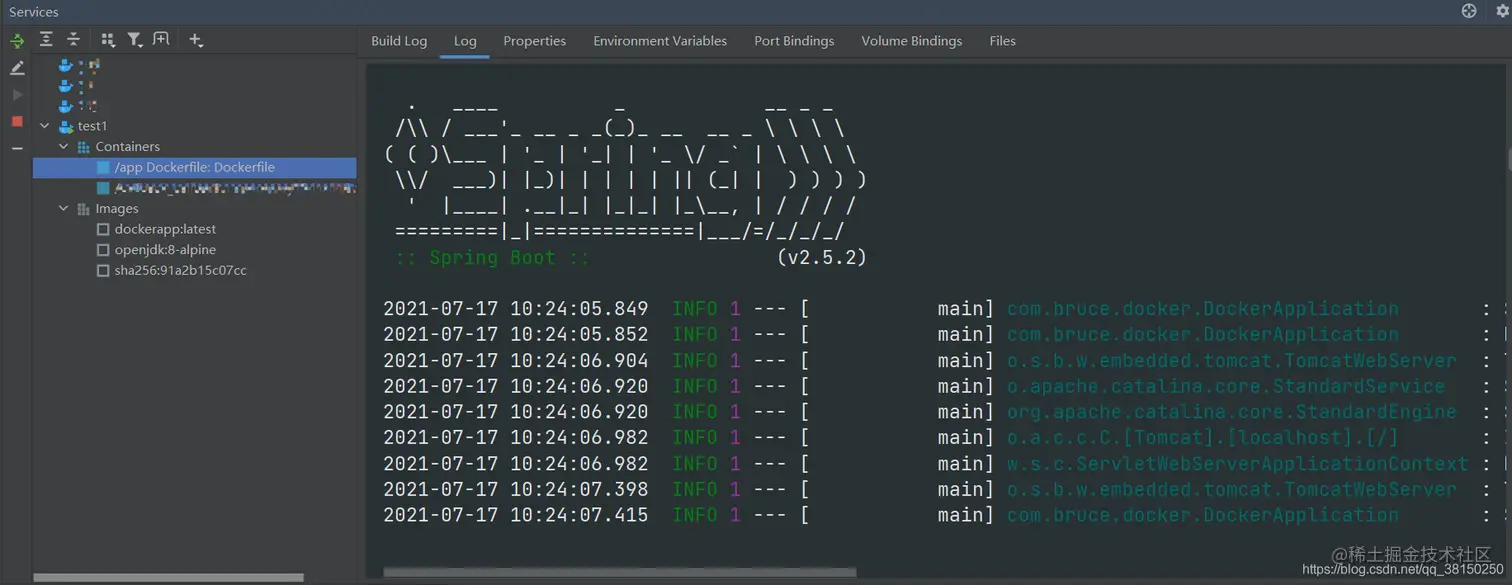Click the log panel horizontal scrollbar
Screen dimensions: 1512x585
click(x=619, y=573)
